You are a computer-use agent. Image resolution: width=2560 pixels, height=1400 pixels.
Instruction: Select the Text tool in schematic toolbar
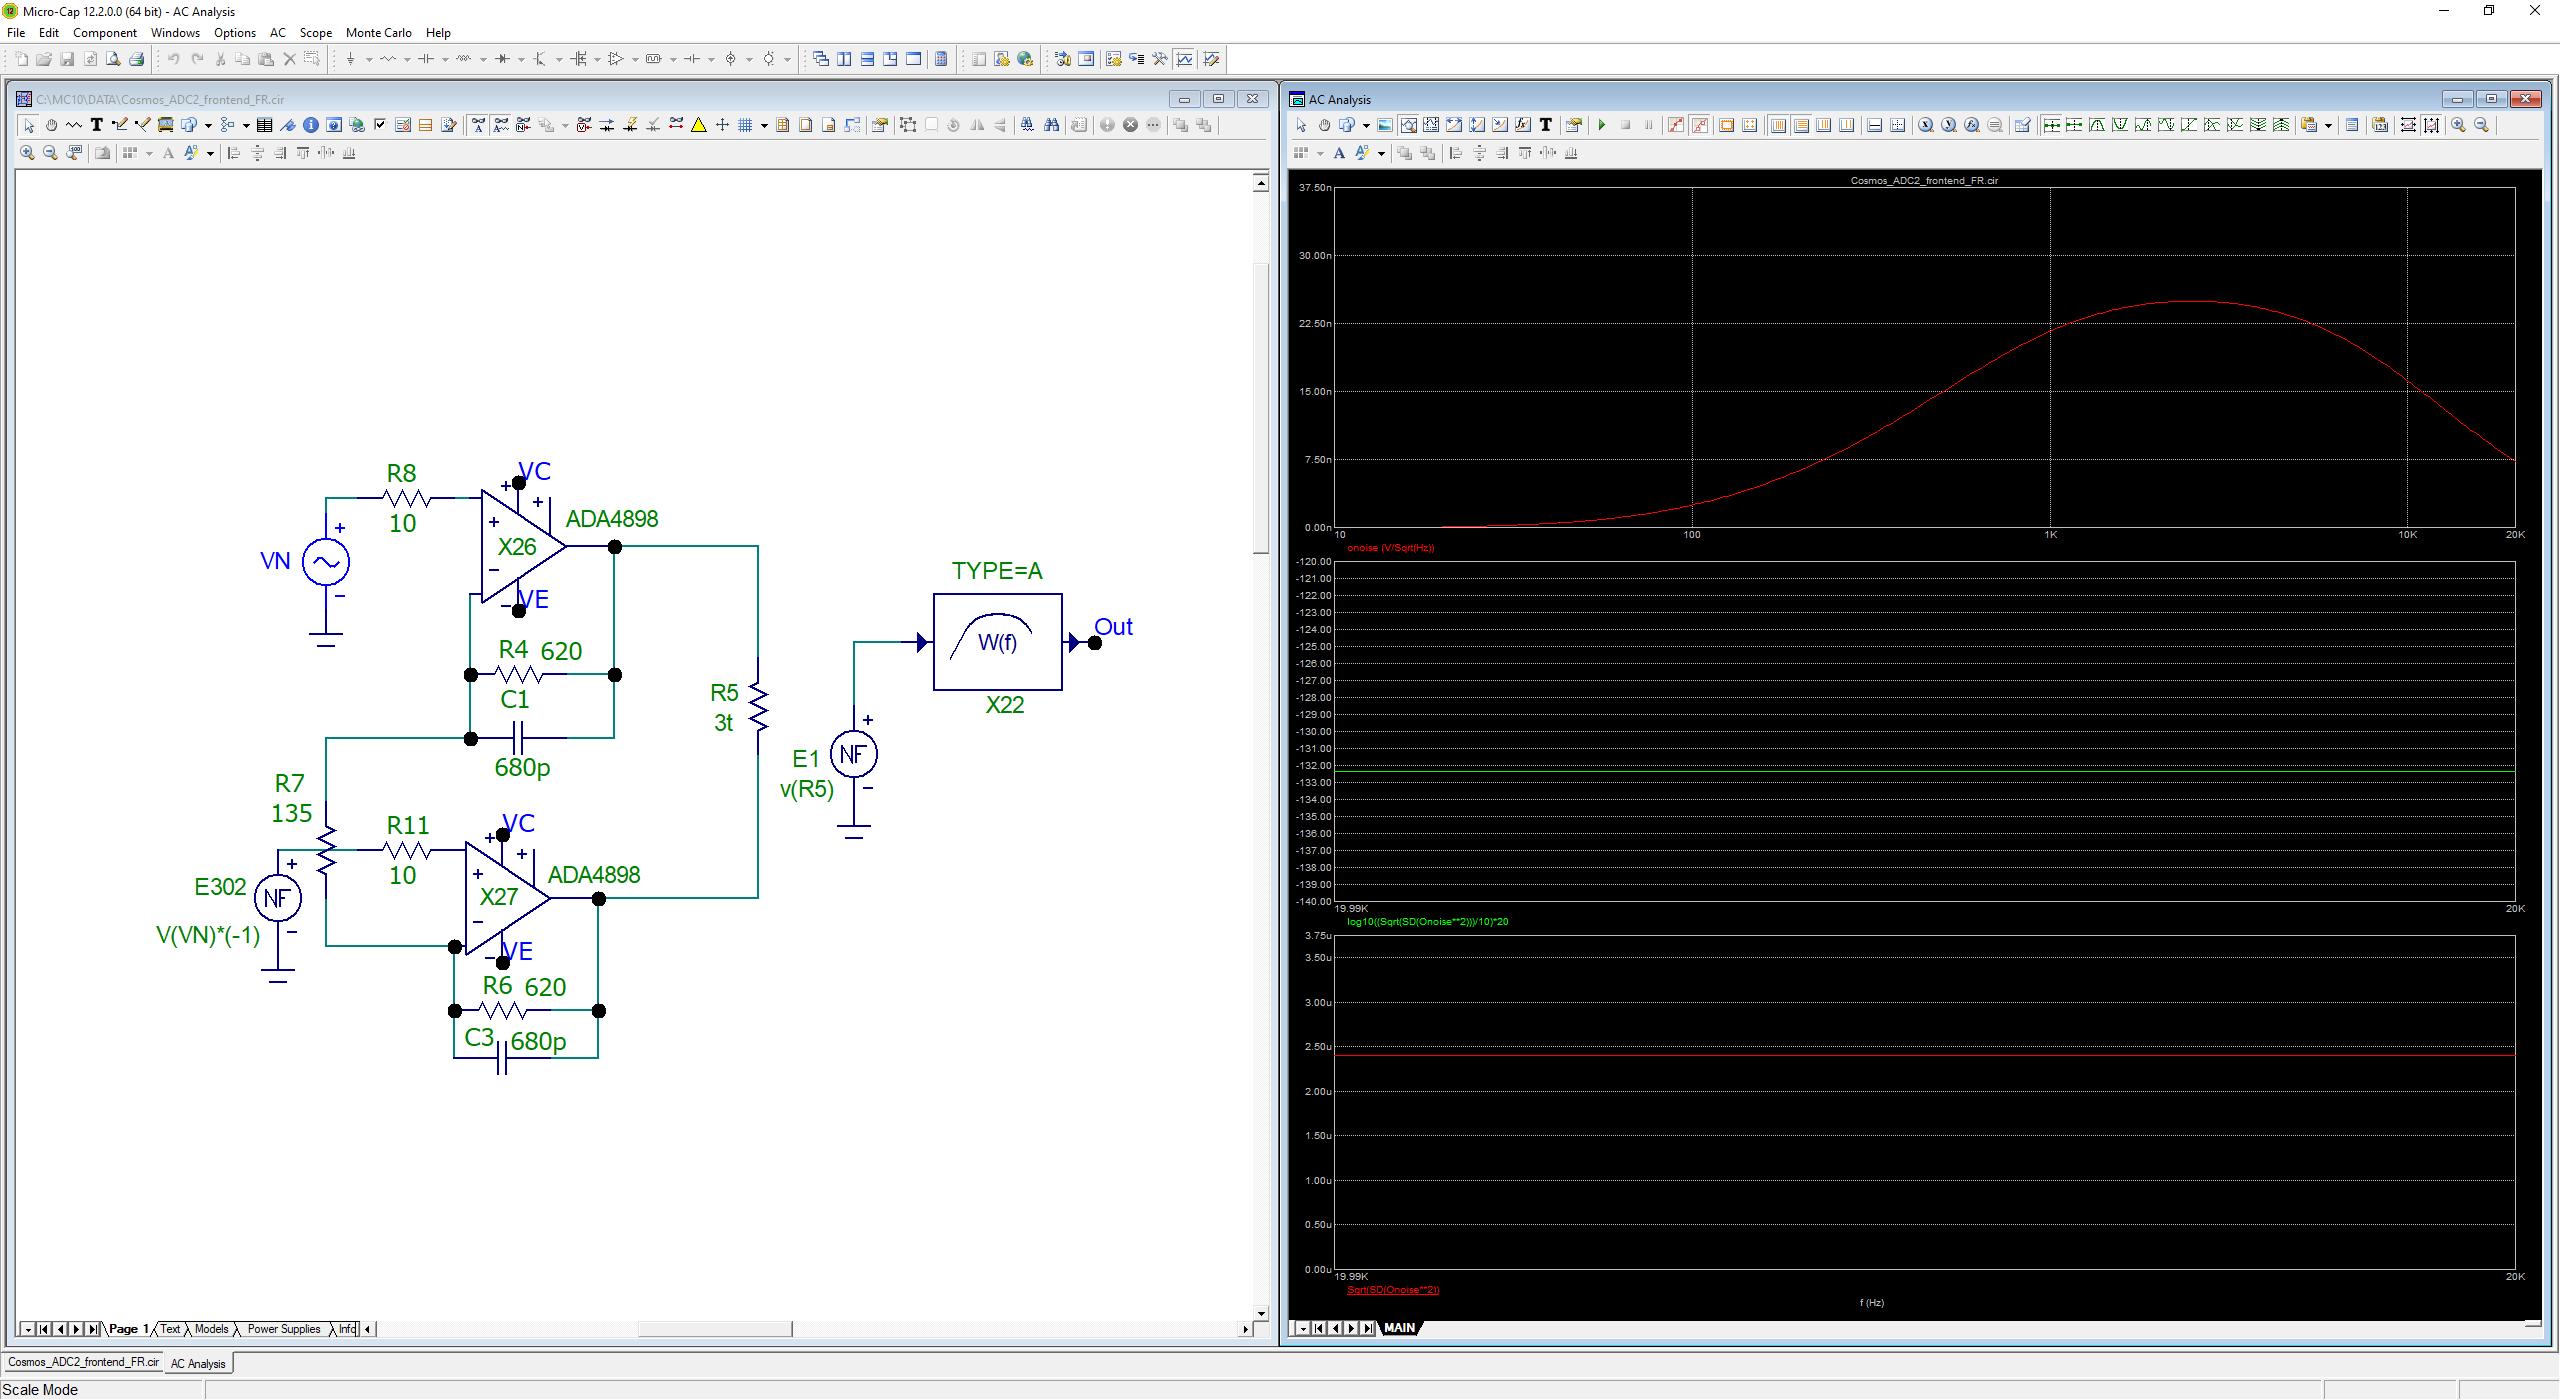click(97, 125)
